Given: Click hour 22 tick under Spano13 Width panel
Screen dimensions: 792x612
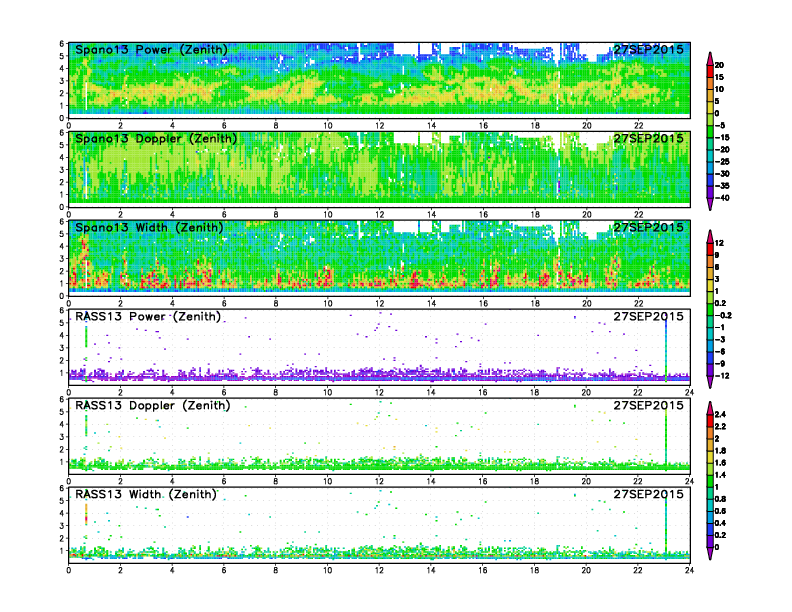Looking at the screenshot, I should (638, 303).
